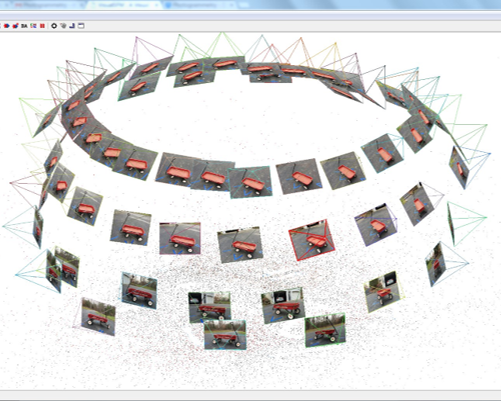Pick the green-bordered wagon photo at bottom right
Screen dimensions: 501x401
tap(325, 330)
